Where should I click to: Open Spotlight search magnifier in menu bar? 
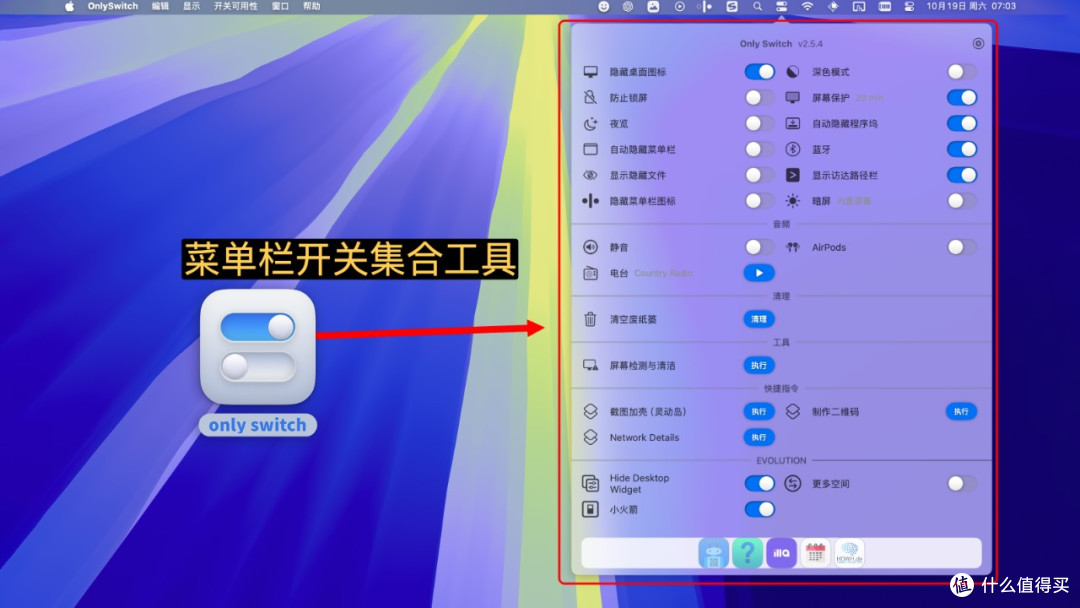point(757,6)
